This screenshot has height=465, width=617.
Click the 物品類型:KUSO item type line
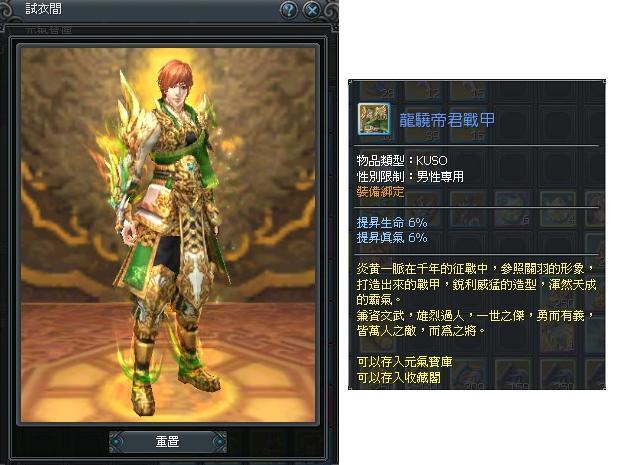(402, 161)
